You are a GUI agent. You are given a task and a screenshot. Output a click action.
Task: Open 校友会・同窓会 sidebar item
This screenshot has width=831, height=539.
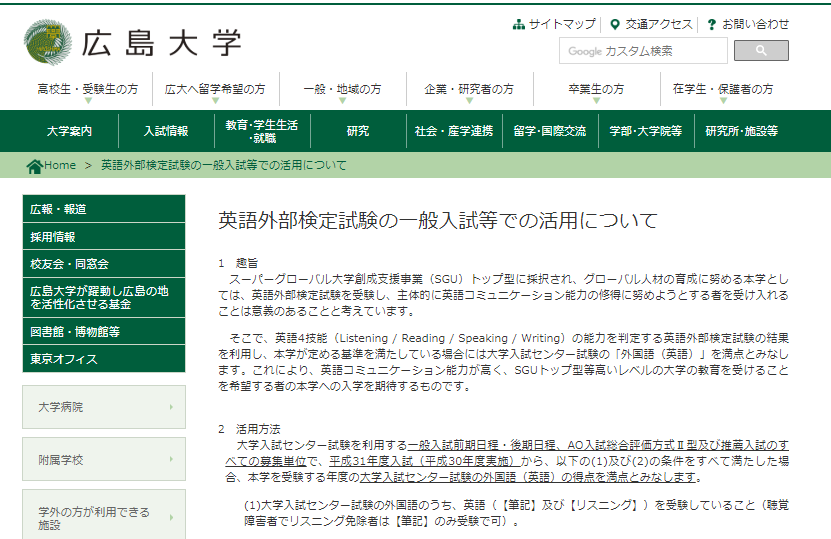pyautogui.click(x=104, y=263)
